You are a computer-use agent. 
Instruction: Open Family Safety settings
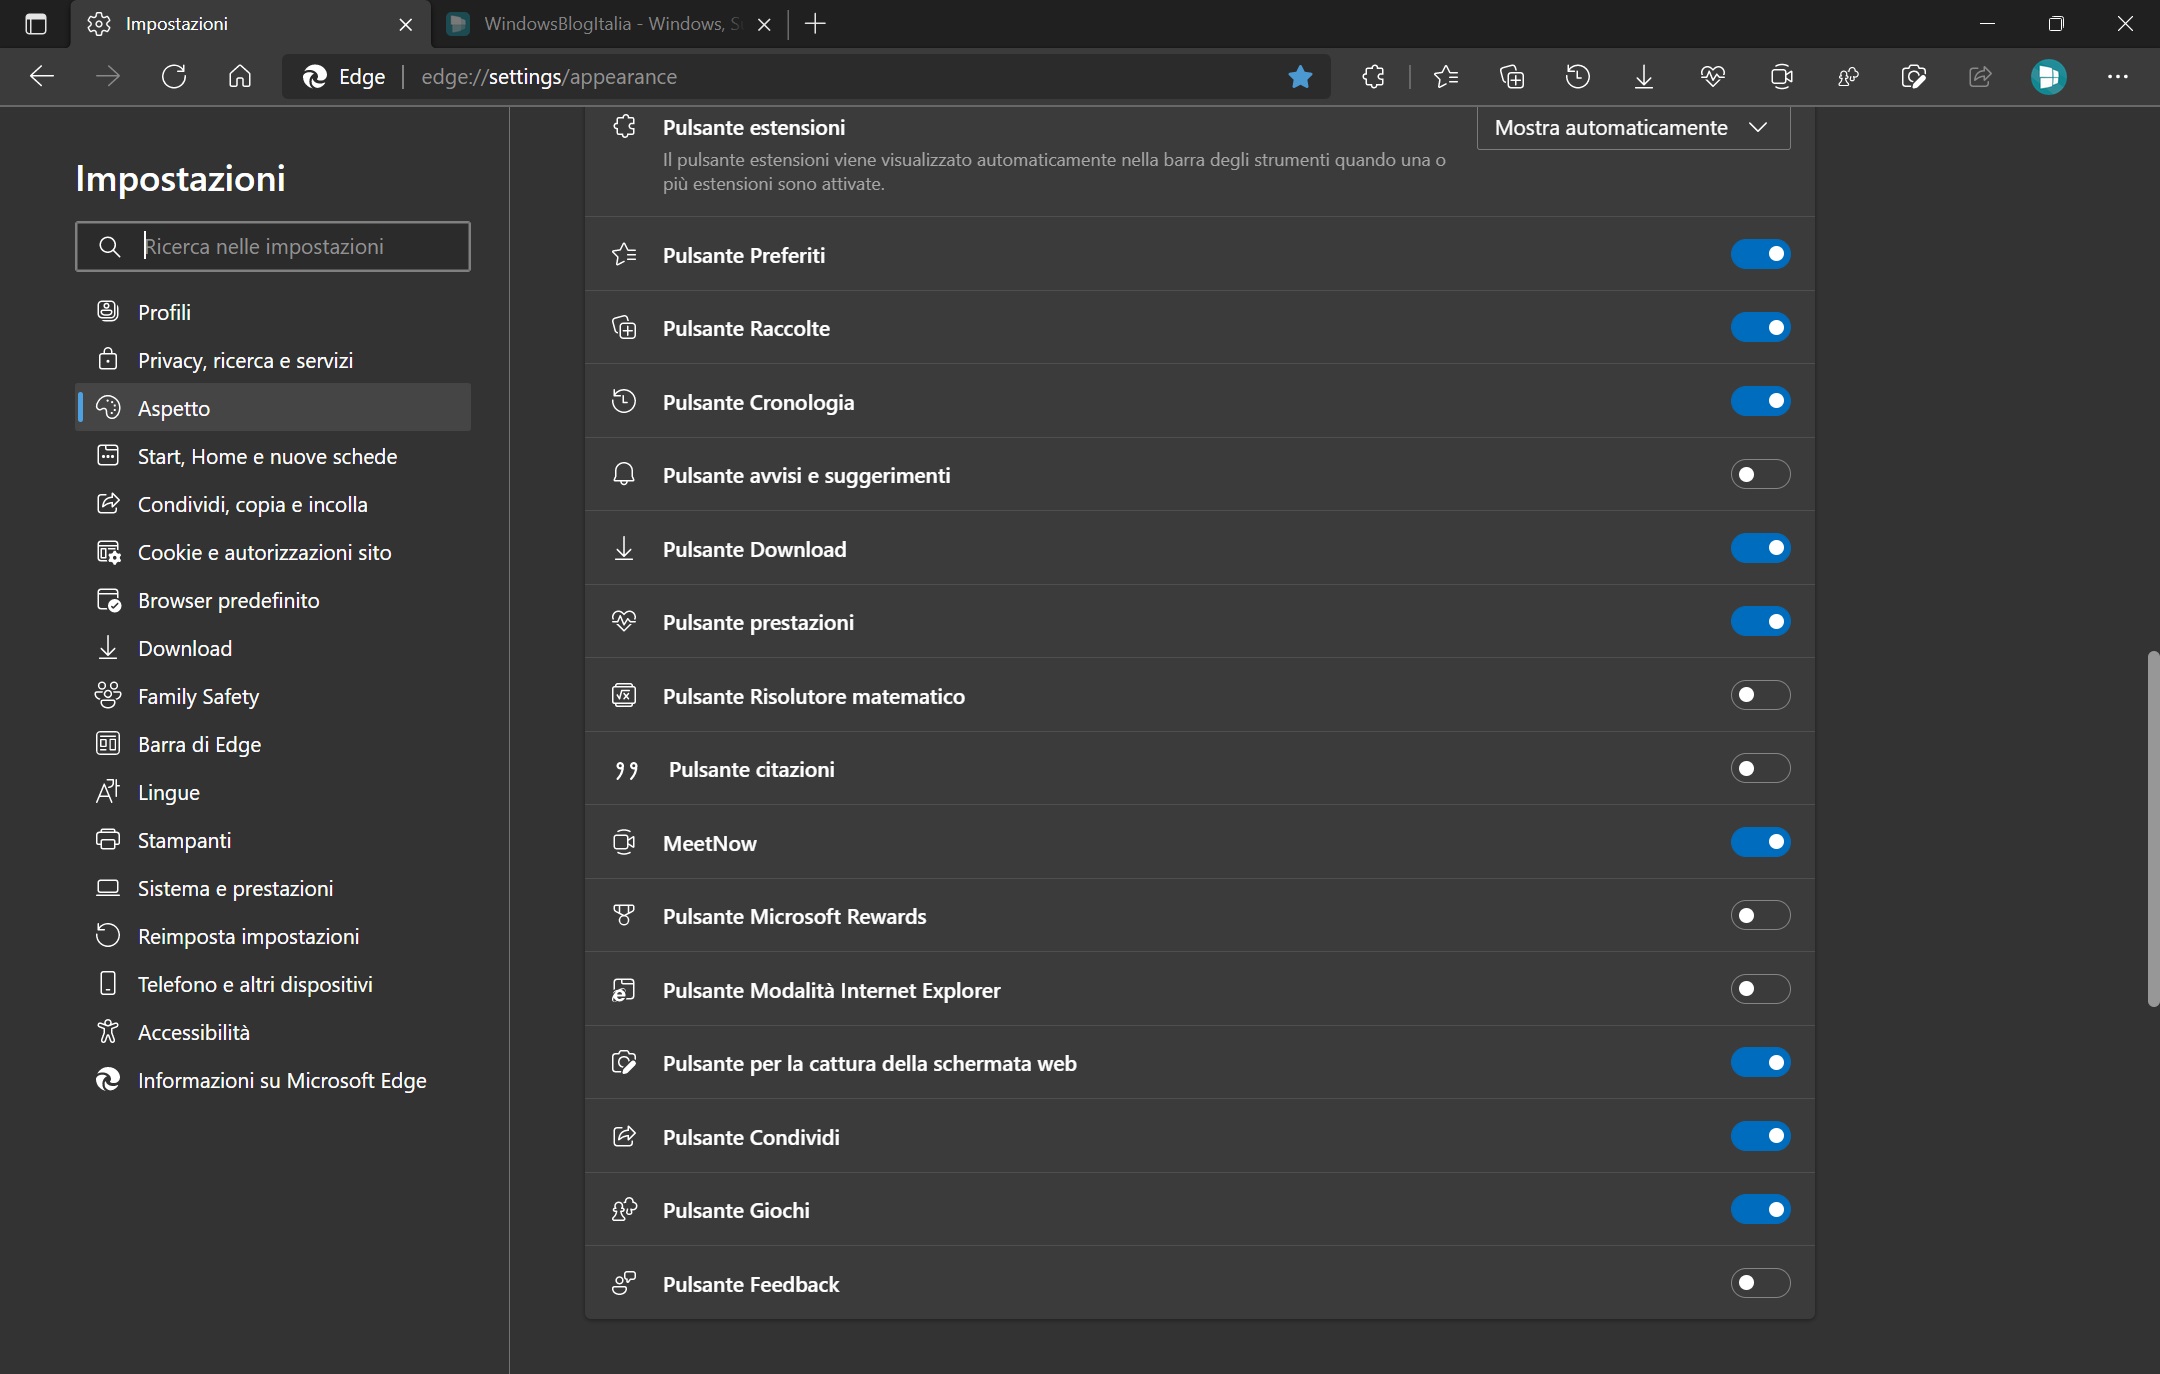pos(273,696)
